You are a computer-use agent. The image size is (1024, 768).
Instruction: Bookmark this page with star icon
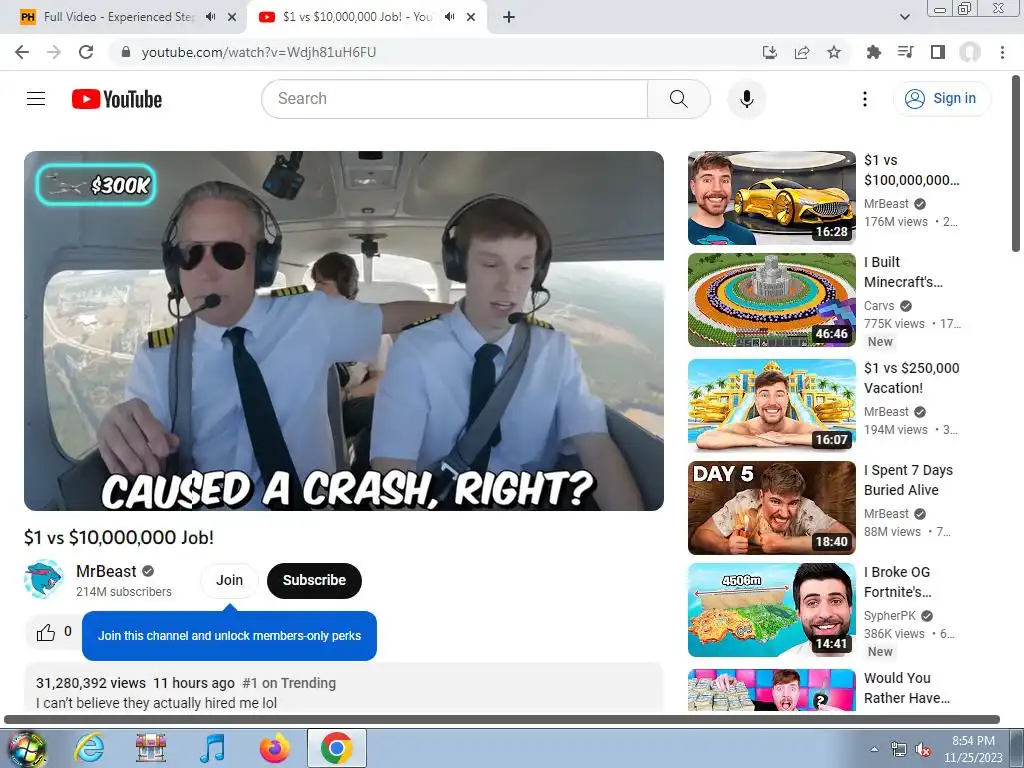point(834,52)
